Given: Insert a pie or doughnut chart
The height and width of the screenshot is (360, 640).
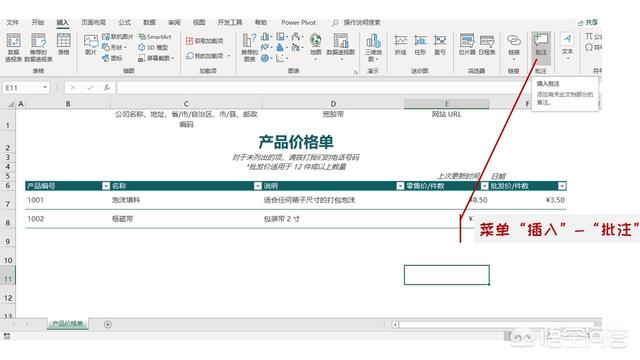Looking at the screenshot, I should (x=266, y=58).
